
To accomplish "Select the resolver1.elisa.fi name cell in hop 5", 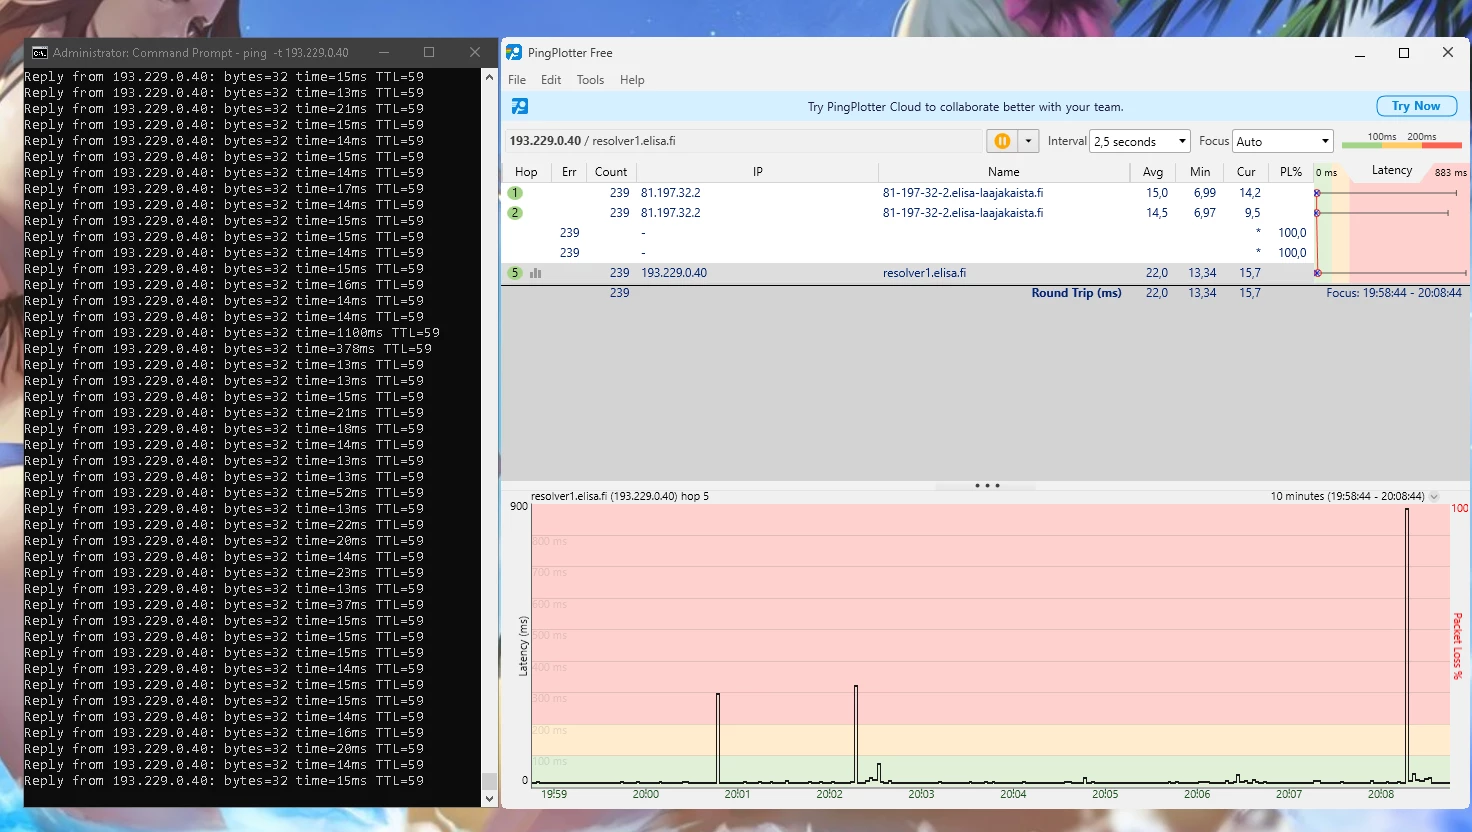I will coord(925,273).
